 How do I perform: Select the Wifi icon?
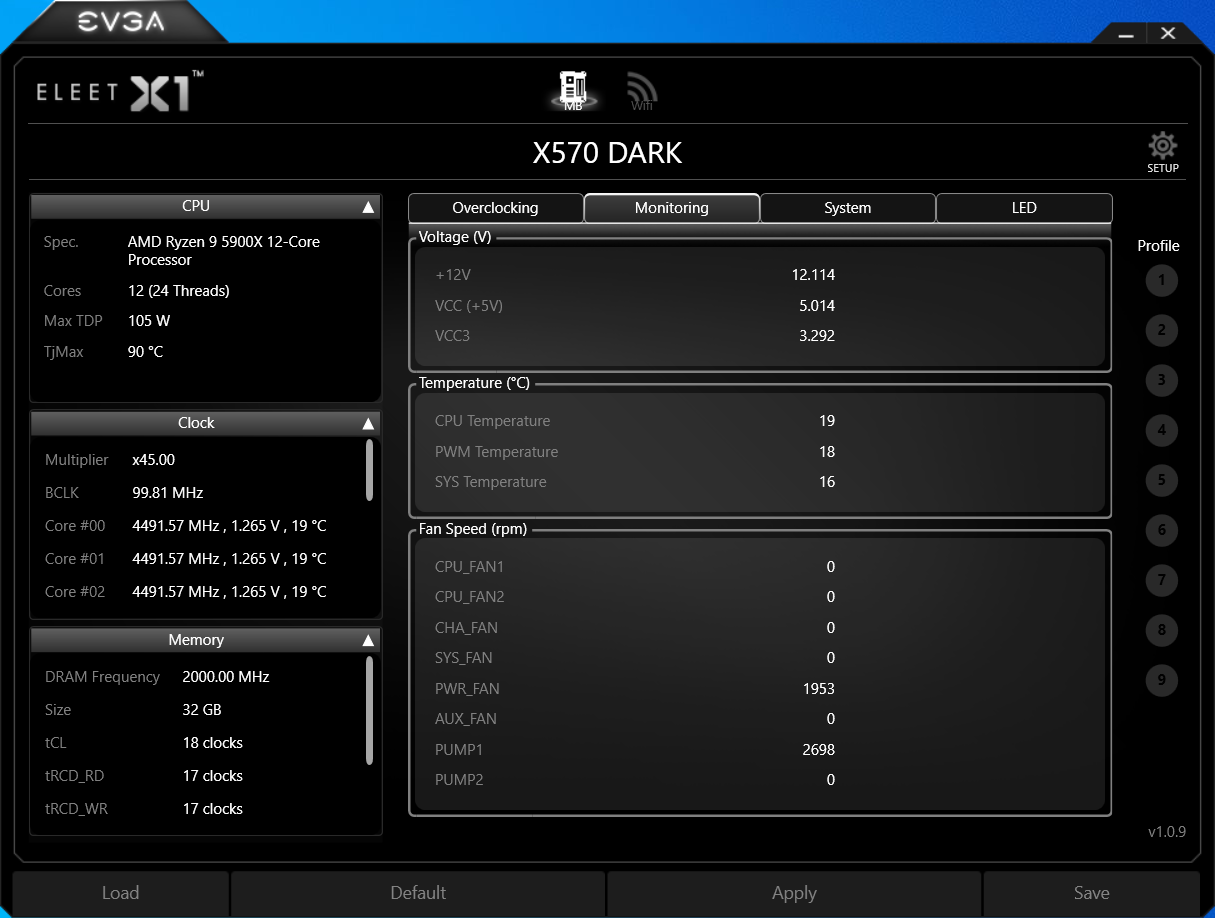[642, 92]
